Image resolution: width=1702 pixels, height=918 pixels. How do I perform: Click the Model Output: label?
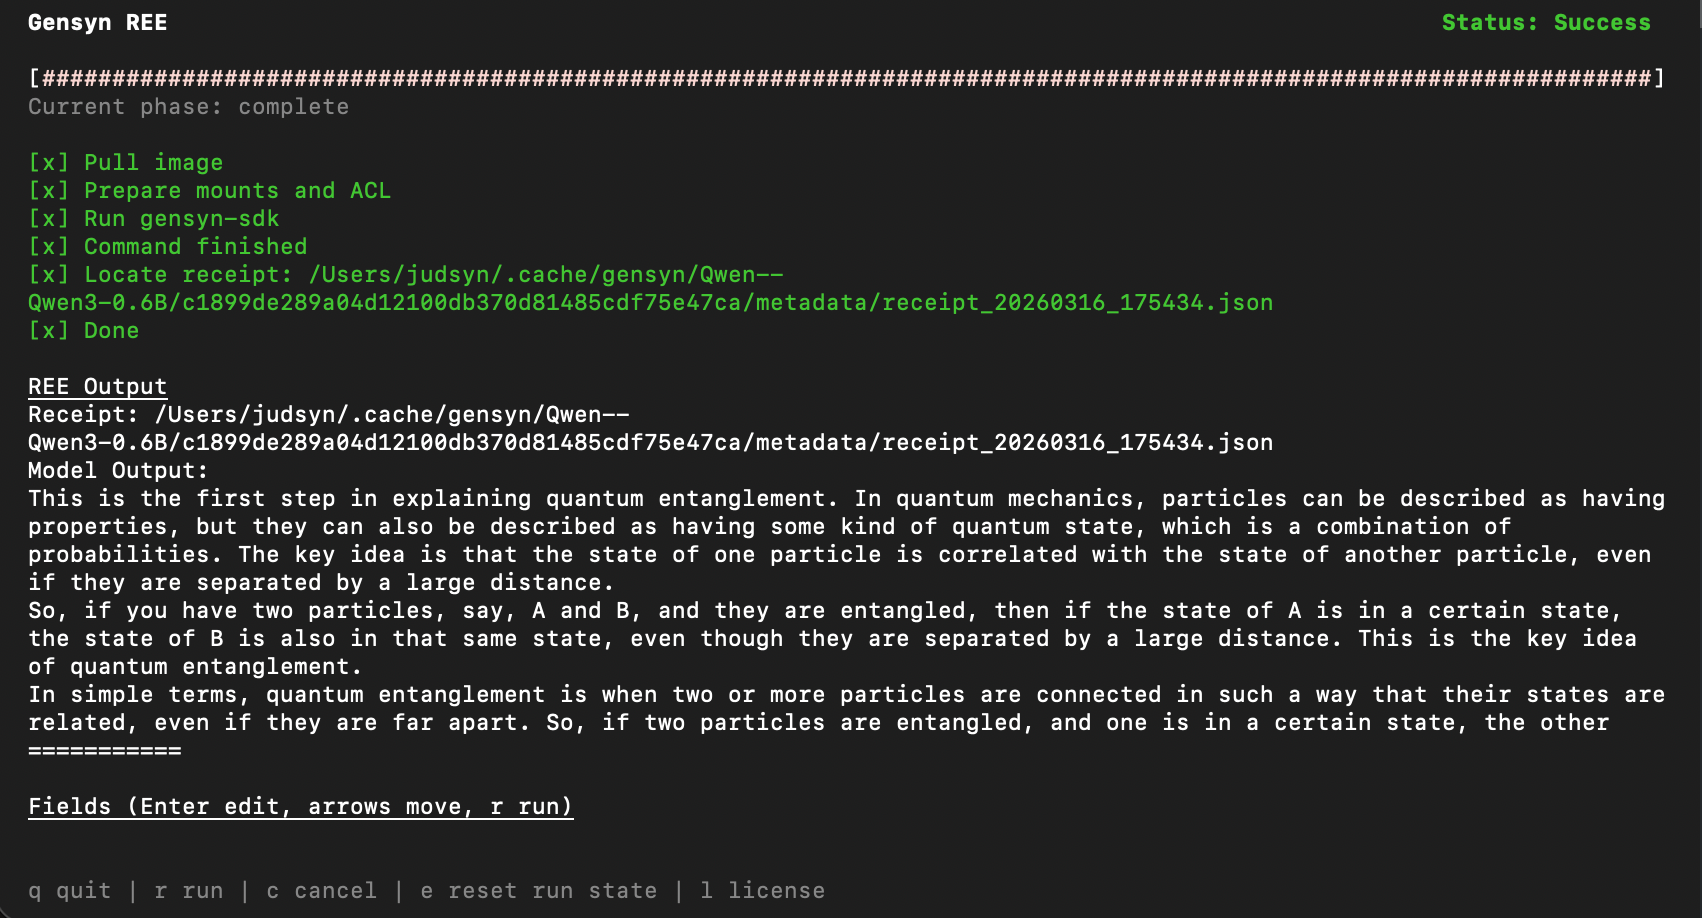coord(118,471)
